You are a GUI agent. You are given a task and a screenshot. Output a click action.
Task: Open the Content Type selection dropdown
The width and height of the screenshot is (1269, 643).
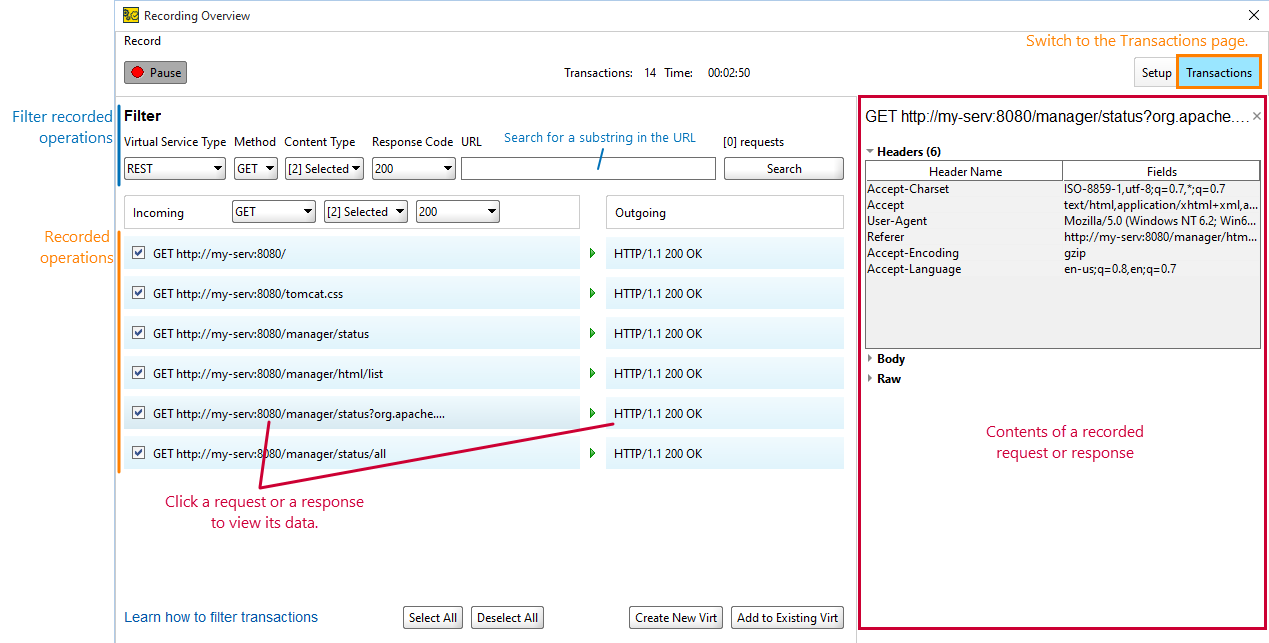click(323, 168)
